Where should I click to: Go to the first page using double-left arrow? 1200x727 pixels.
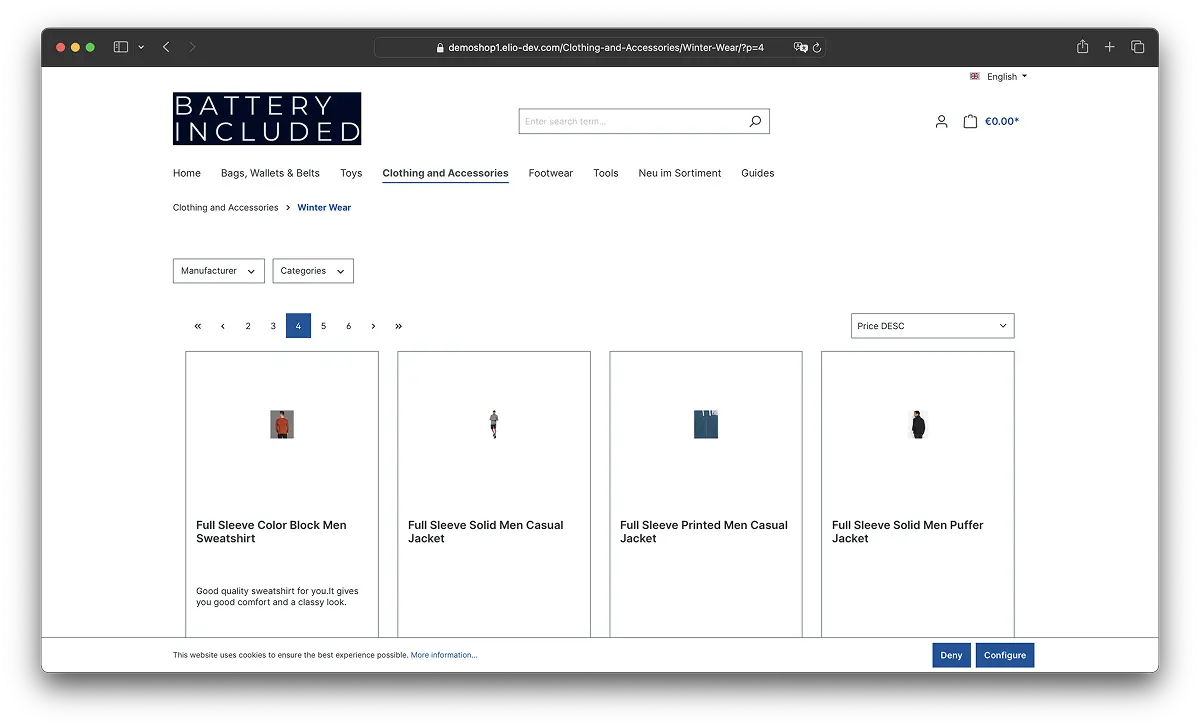(x=197, y=325)
